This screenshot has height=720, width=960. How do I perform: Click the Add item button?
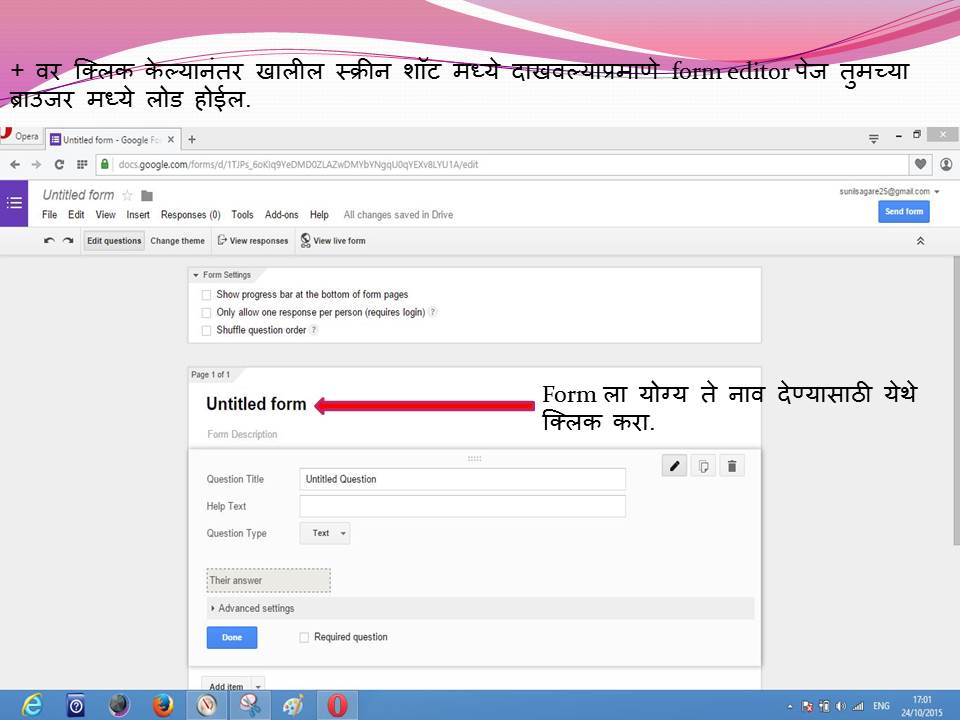[x=227, y=686]
